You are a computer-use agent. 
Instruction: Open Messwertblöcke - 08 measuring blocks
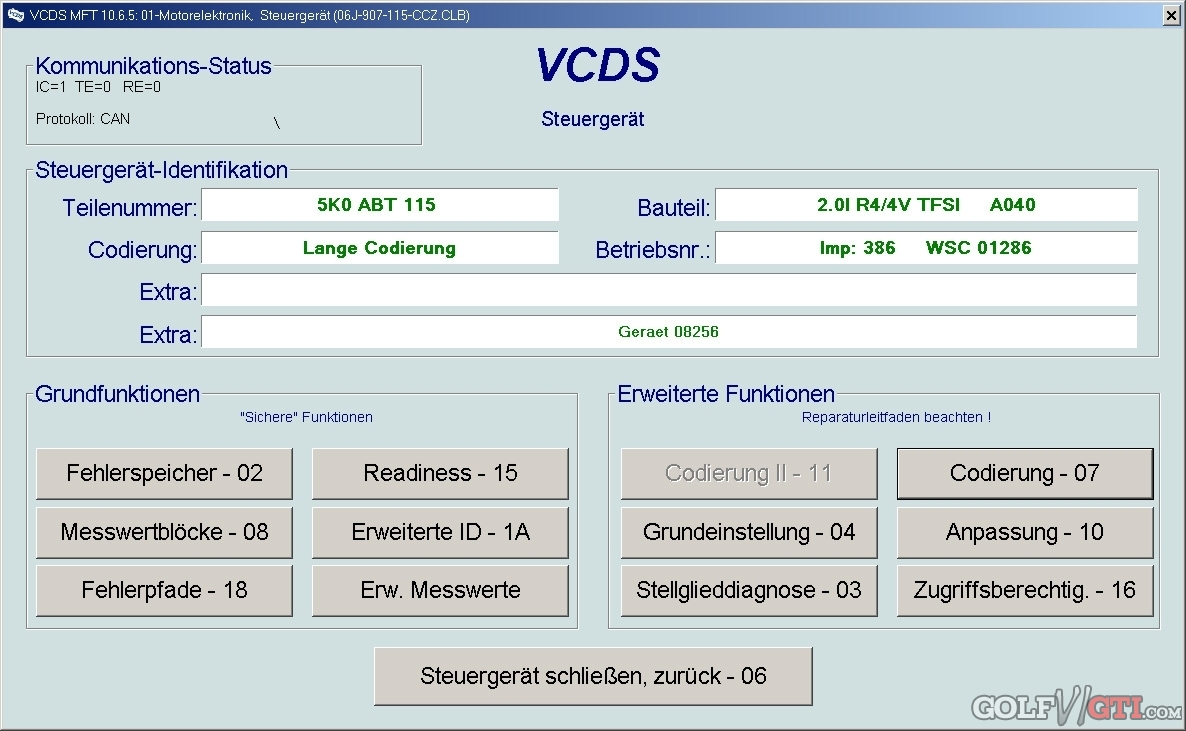pyautogui.click(x=164, y=532)
